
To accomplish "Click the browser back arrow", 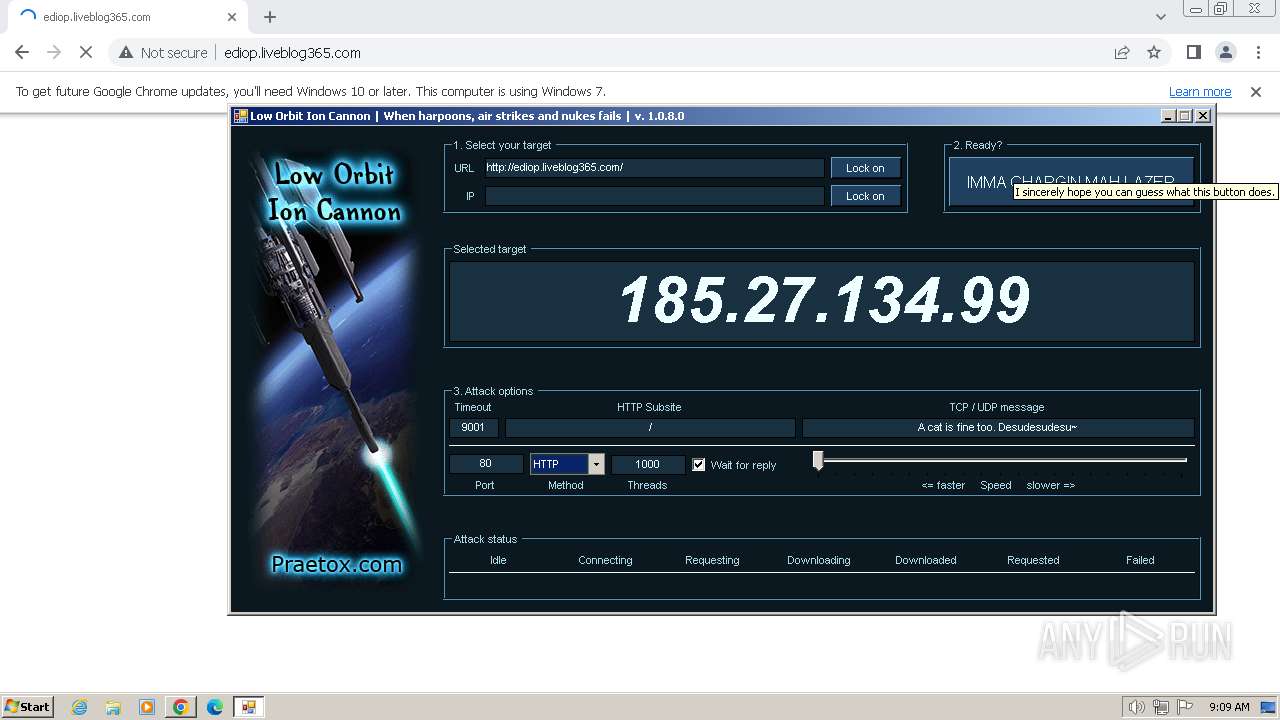I will (x=22, y=52).
